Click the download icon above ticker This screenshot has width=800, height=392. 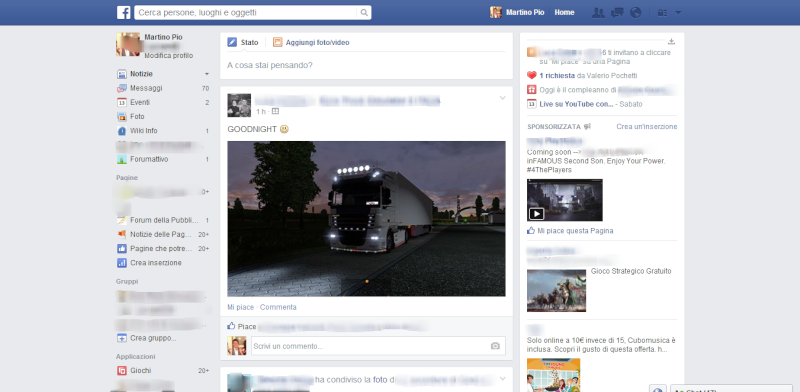click(671, 41)
